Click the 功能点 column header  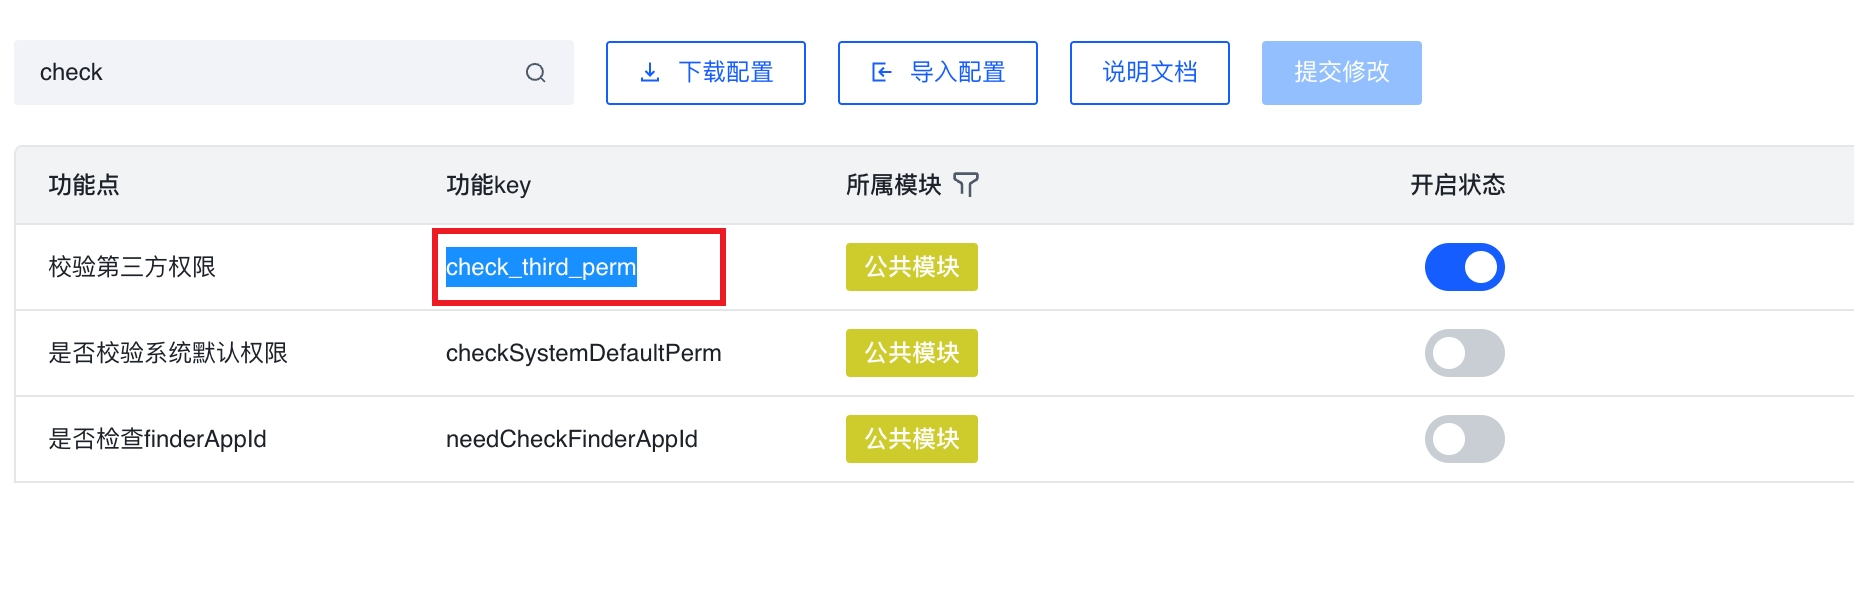tap(84, 185)
